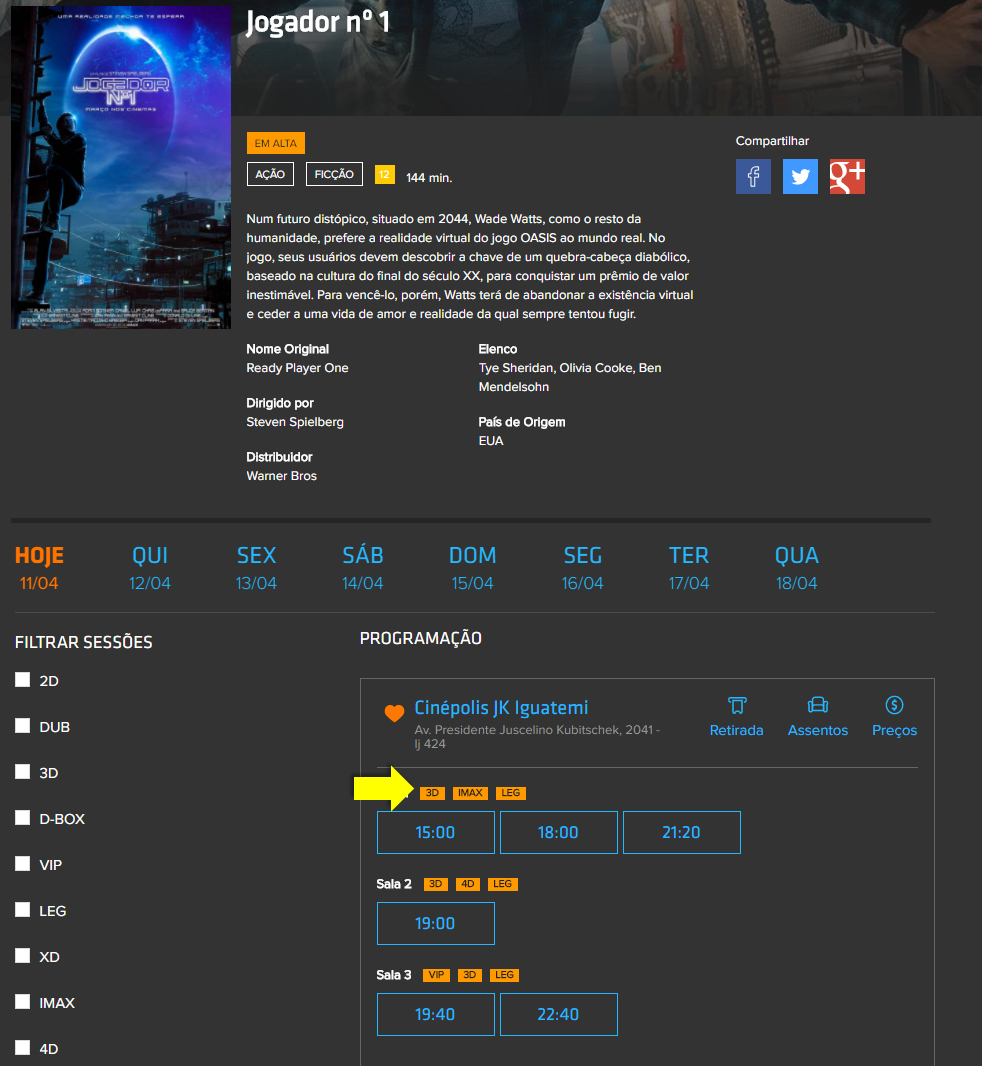Enable the DUB session filter
Image resolution: width=982 pixels, height=1066 pixels.
coord(23,726)
